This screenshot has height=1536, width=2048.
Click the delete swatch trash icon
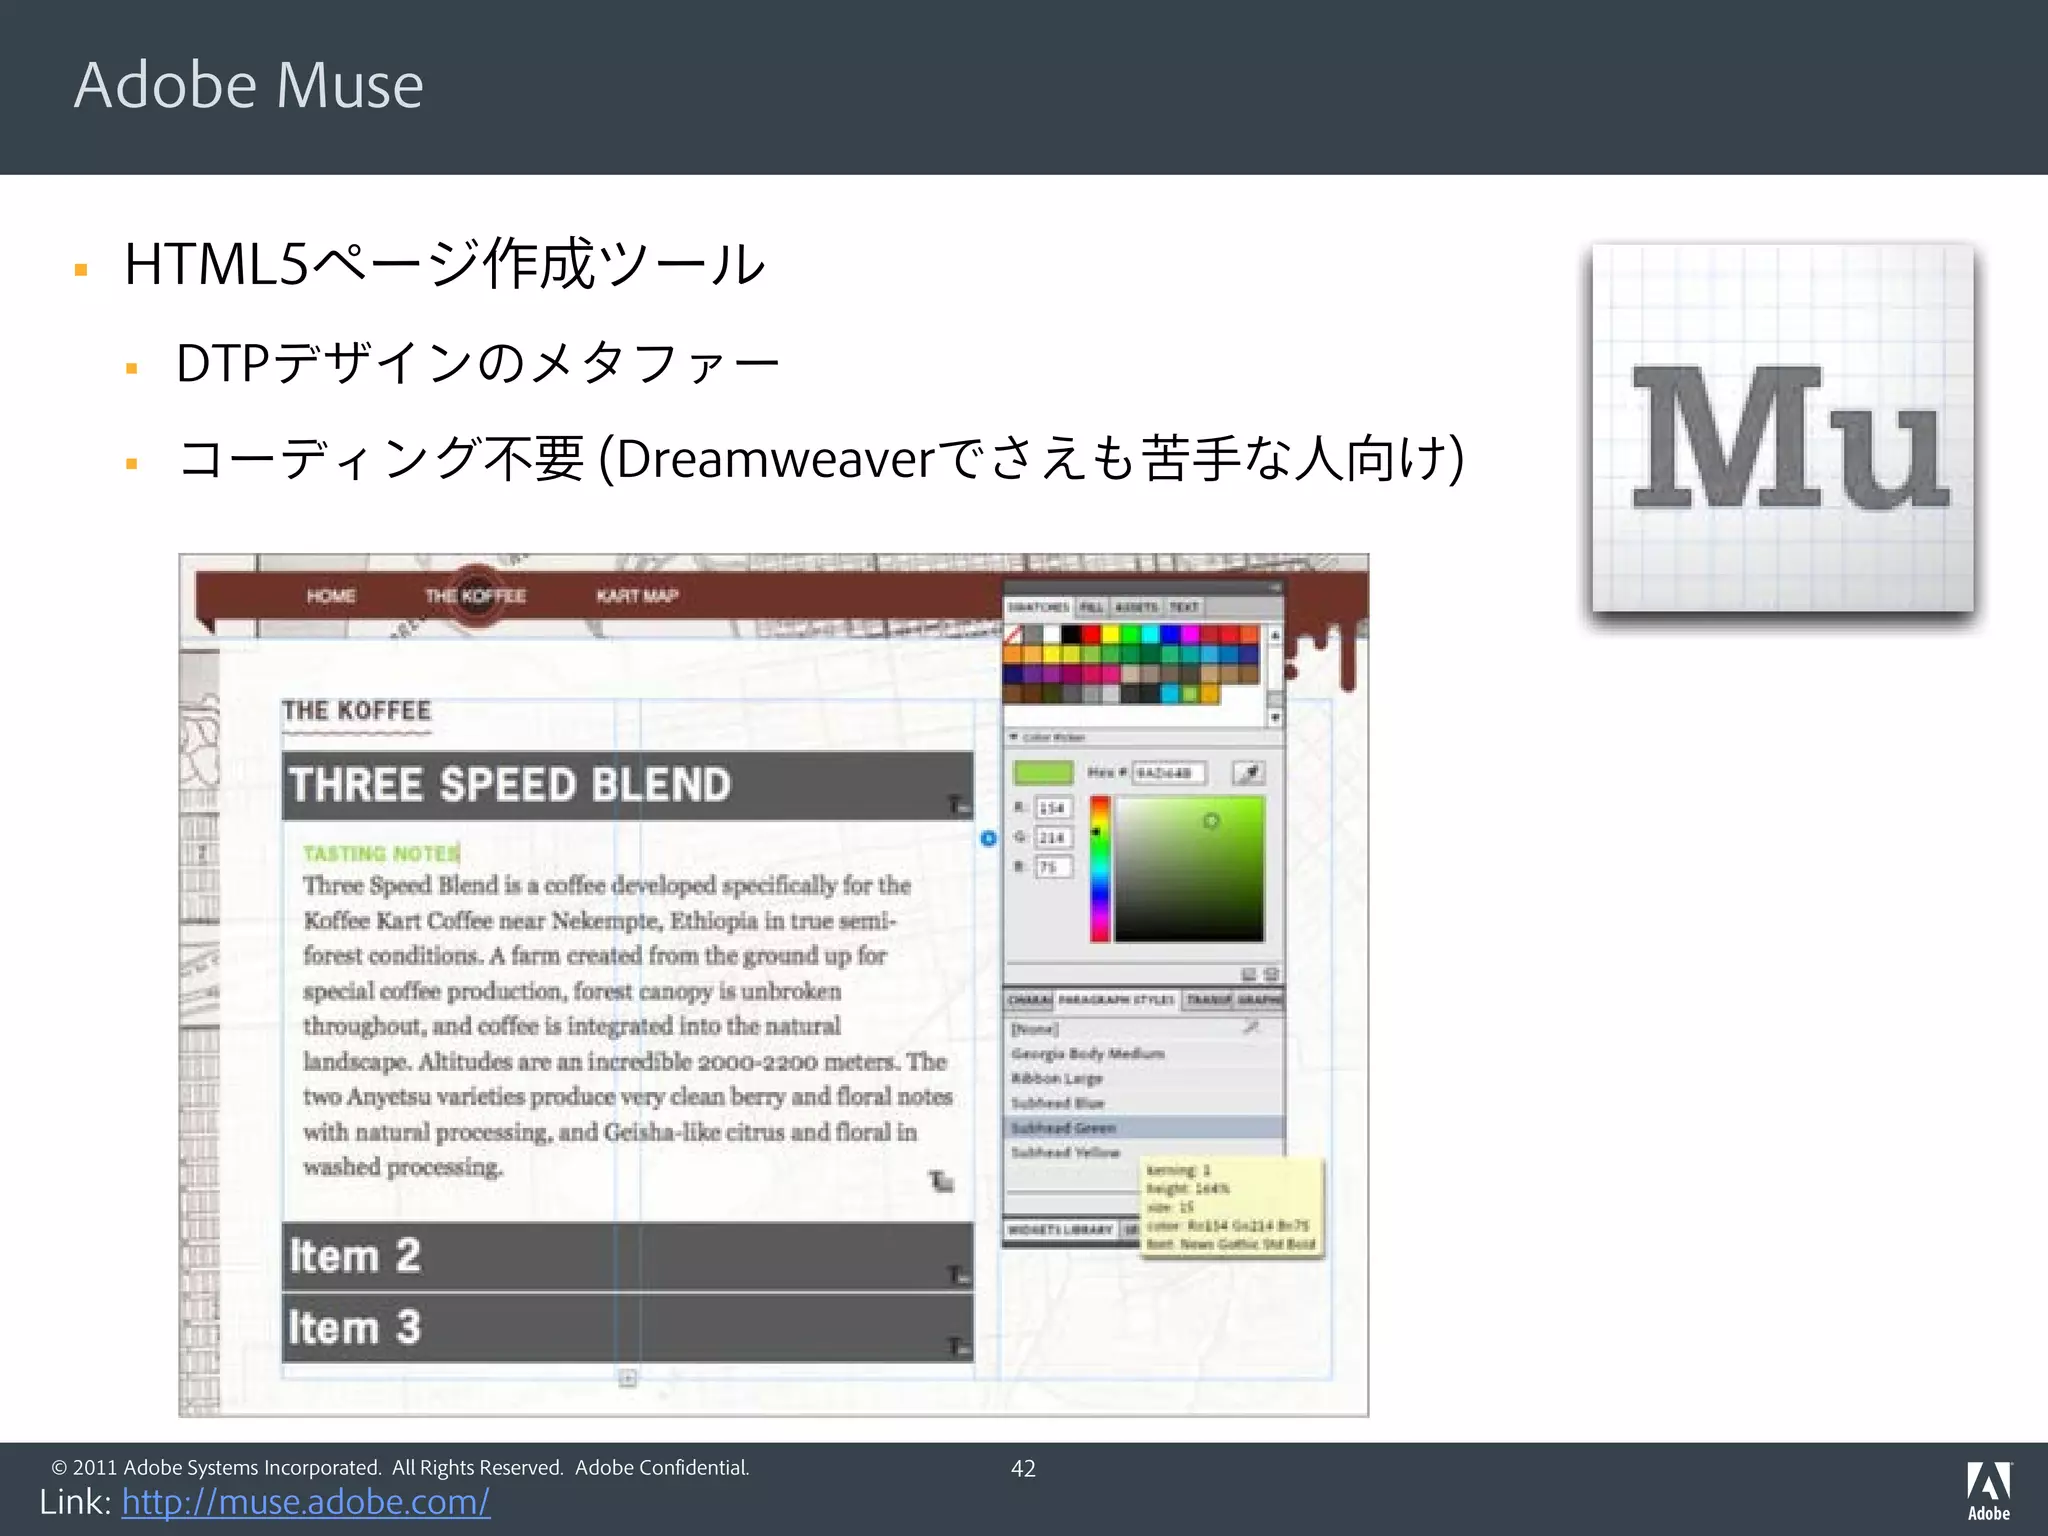pos(1271,974)
